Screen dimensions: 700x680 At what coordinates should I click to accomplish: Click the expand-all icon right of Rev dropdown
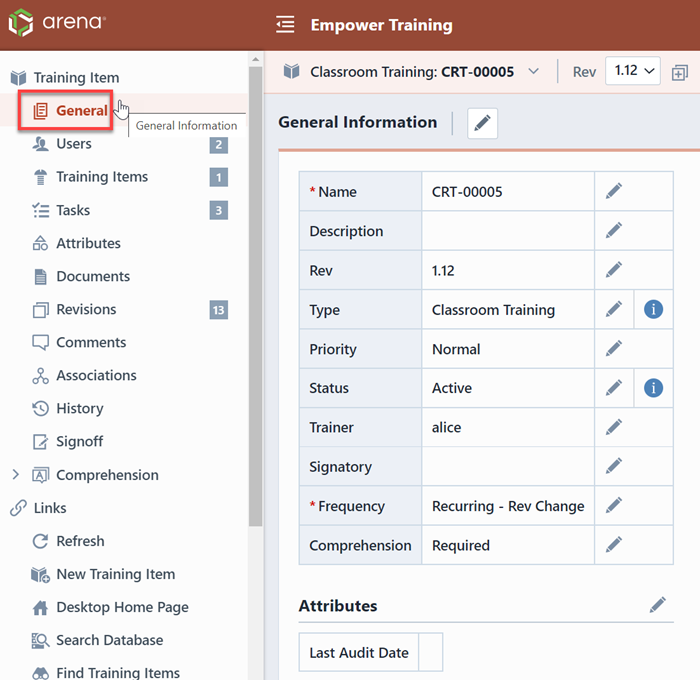[x=680, y=72]
